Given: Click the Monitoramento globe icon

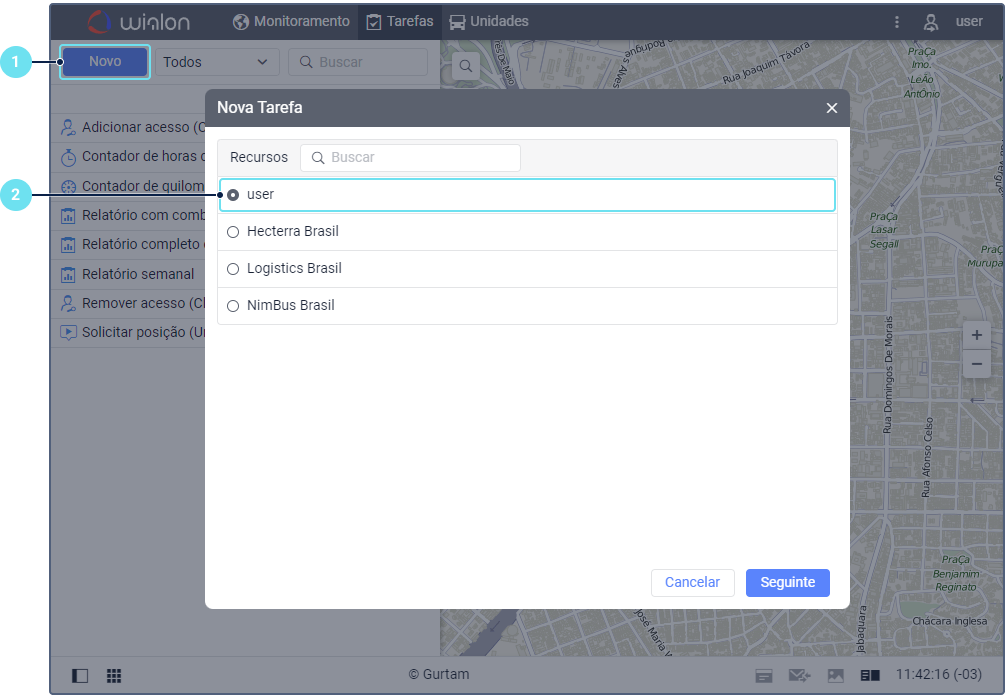Looking at the screenshot, I should point(241,22).
